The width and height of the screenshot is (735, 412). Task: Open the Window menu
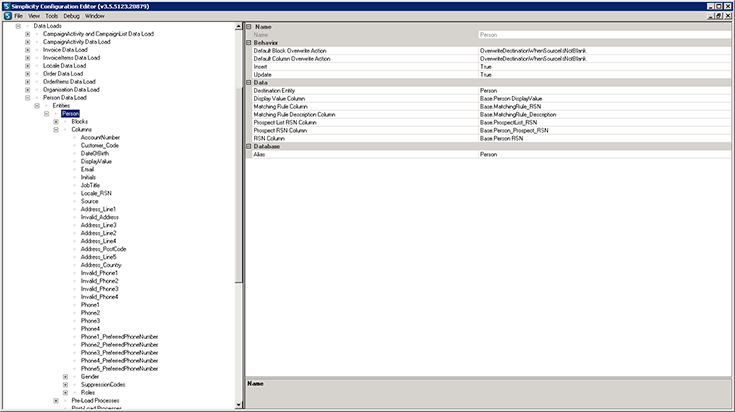95,16
